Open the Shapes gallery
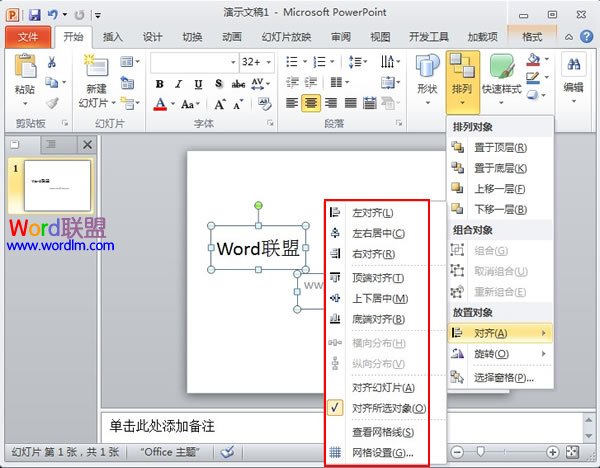The height and width of the screenshot is (468, 600). click(x=427, y=80)
